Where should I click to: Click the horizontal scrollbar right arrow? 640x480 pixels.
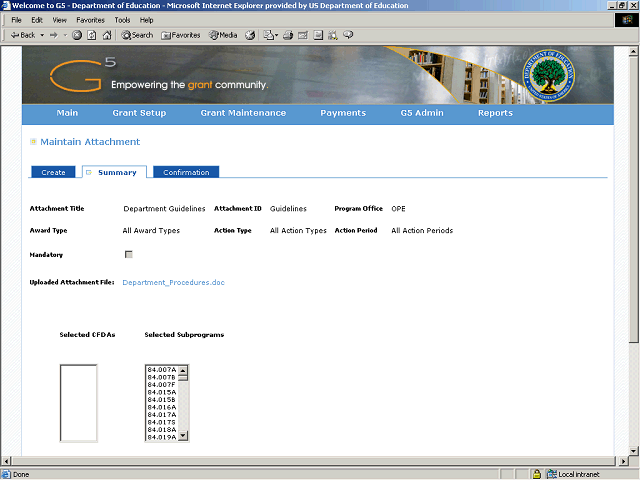623,461
